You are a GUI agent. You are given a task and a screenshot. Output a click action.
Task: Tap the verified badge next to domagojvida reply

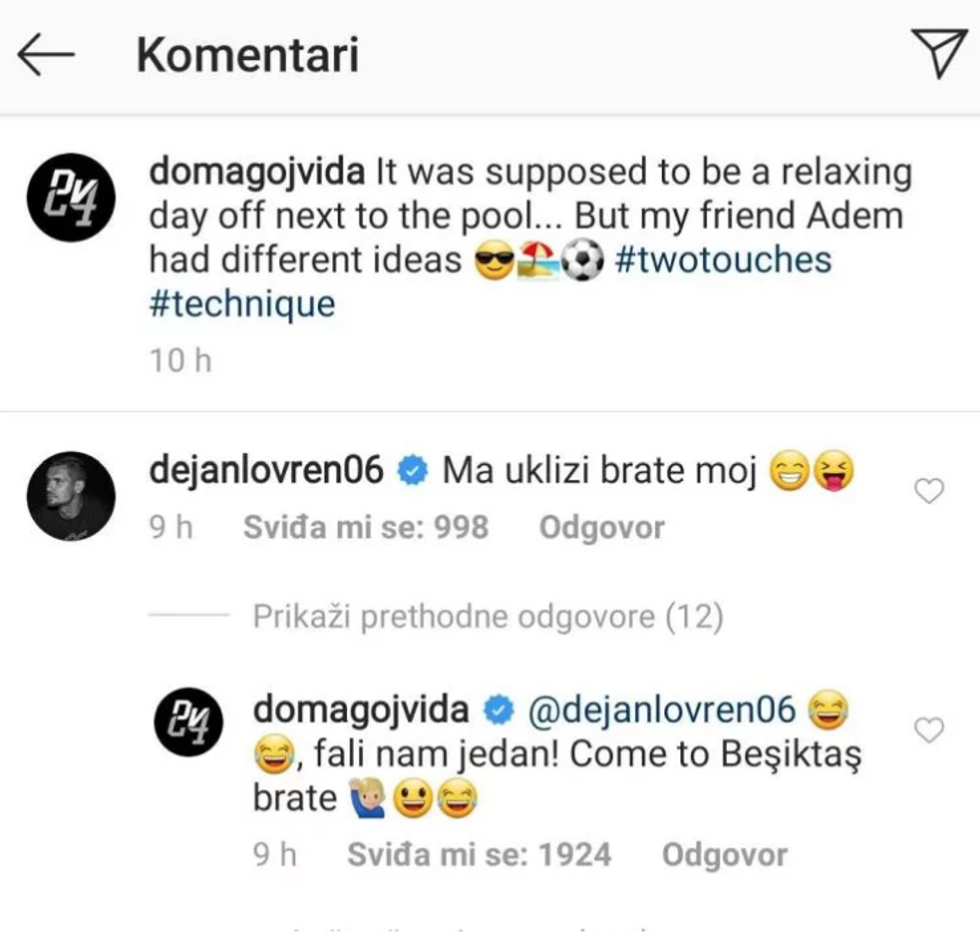coord(498,710)
